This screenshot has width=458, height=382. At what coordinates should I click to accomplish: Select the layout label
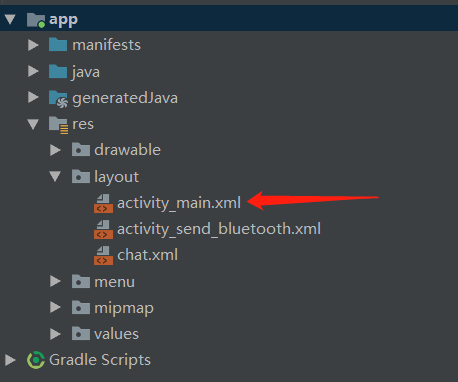coord(116,177)
